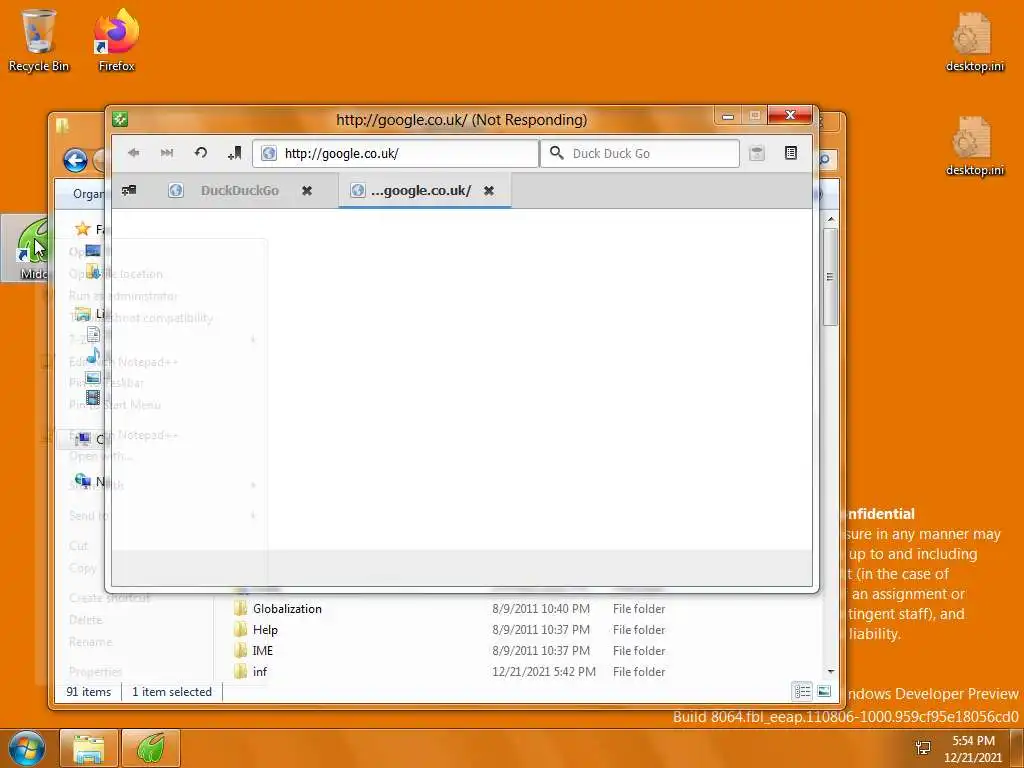Switch Explorer to large icons view
1024x768 pixels.
click(x=824, y=691)
